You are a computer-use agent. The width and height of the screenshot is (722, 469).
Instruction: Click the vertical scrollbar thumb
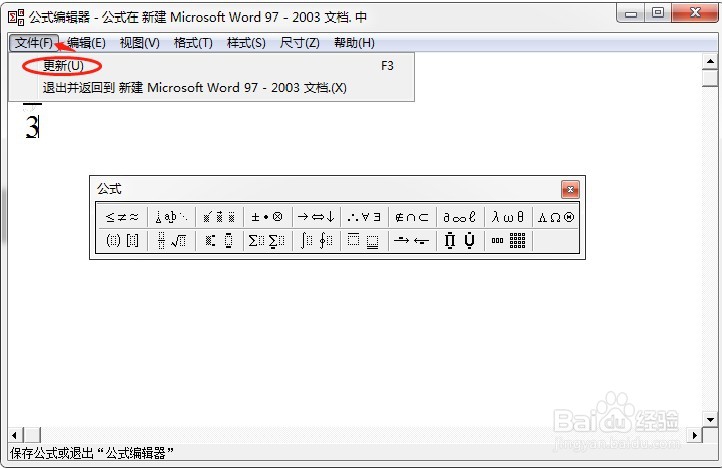tap(710, 78)
